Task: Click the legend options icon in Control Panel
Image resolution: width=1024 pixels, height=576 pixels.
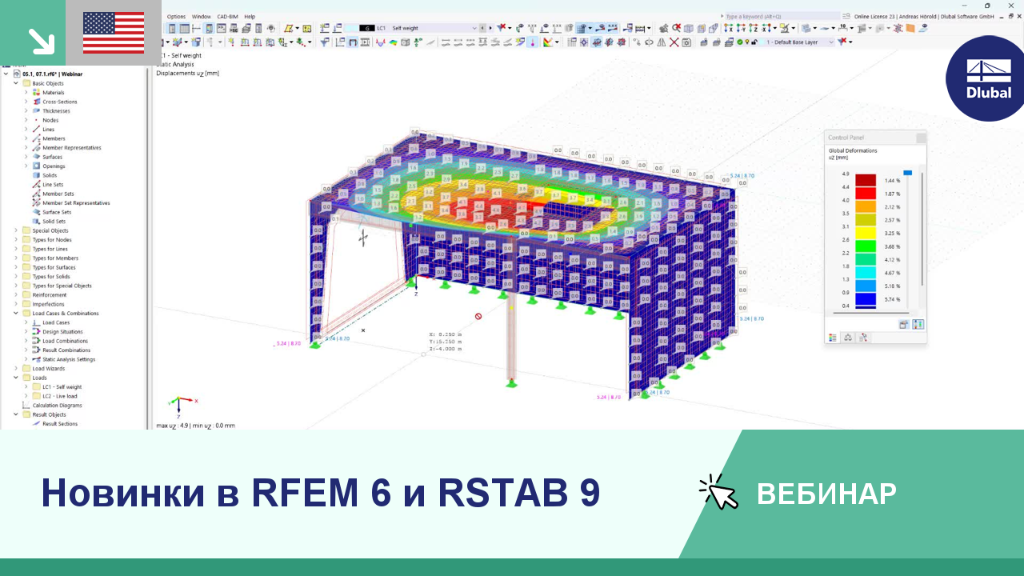Action: [x=904, y=325]
